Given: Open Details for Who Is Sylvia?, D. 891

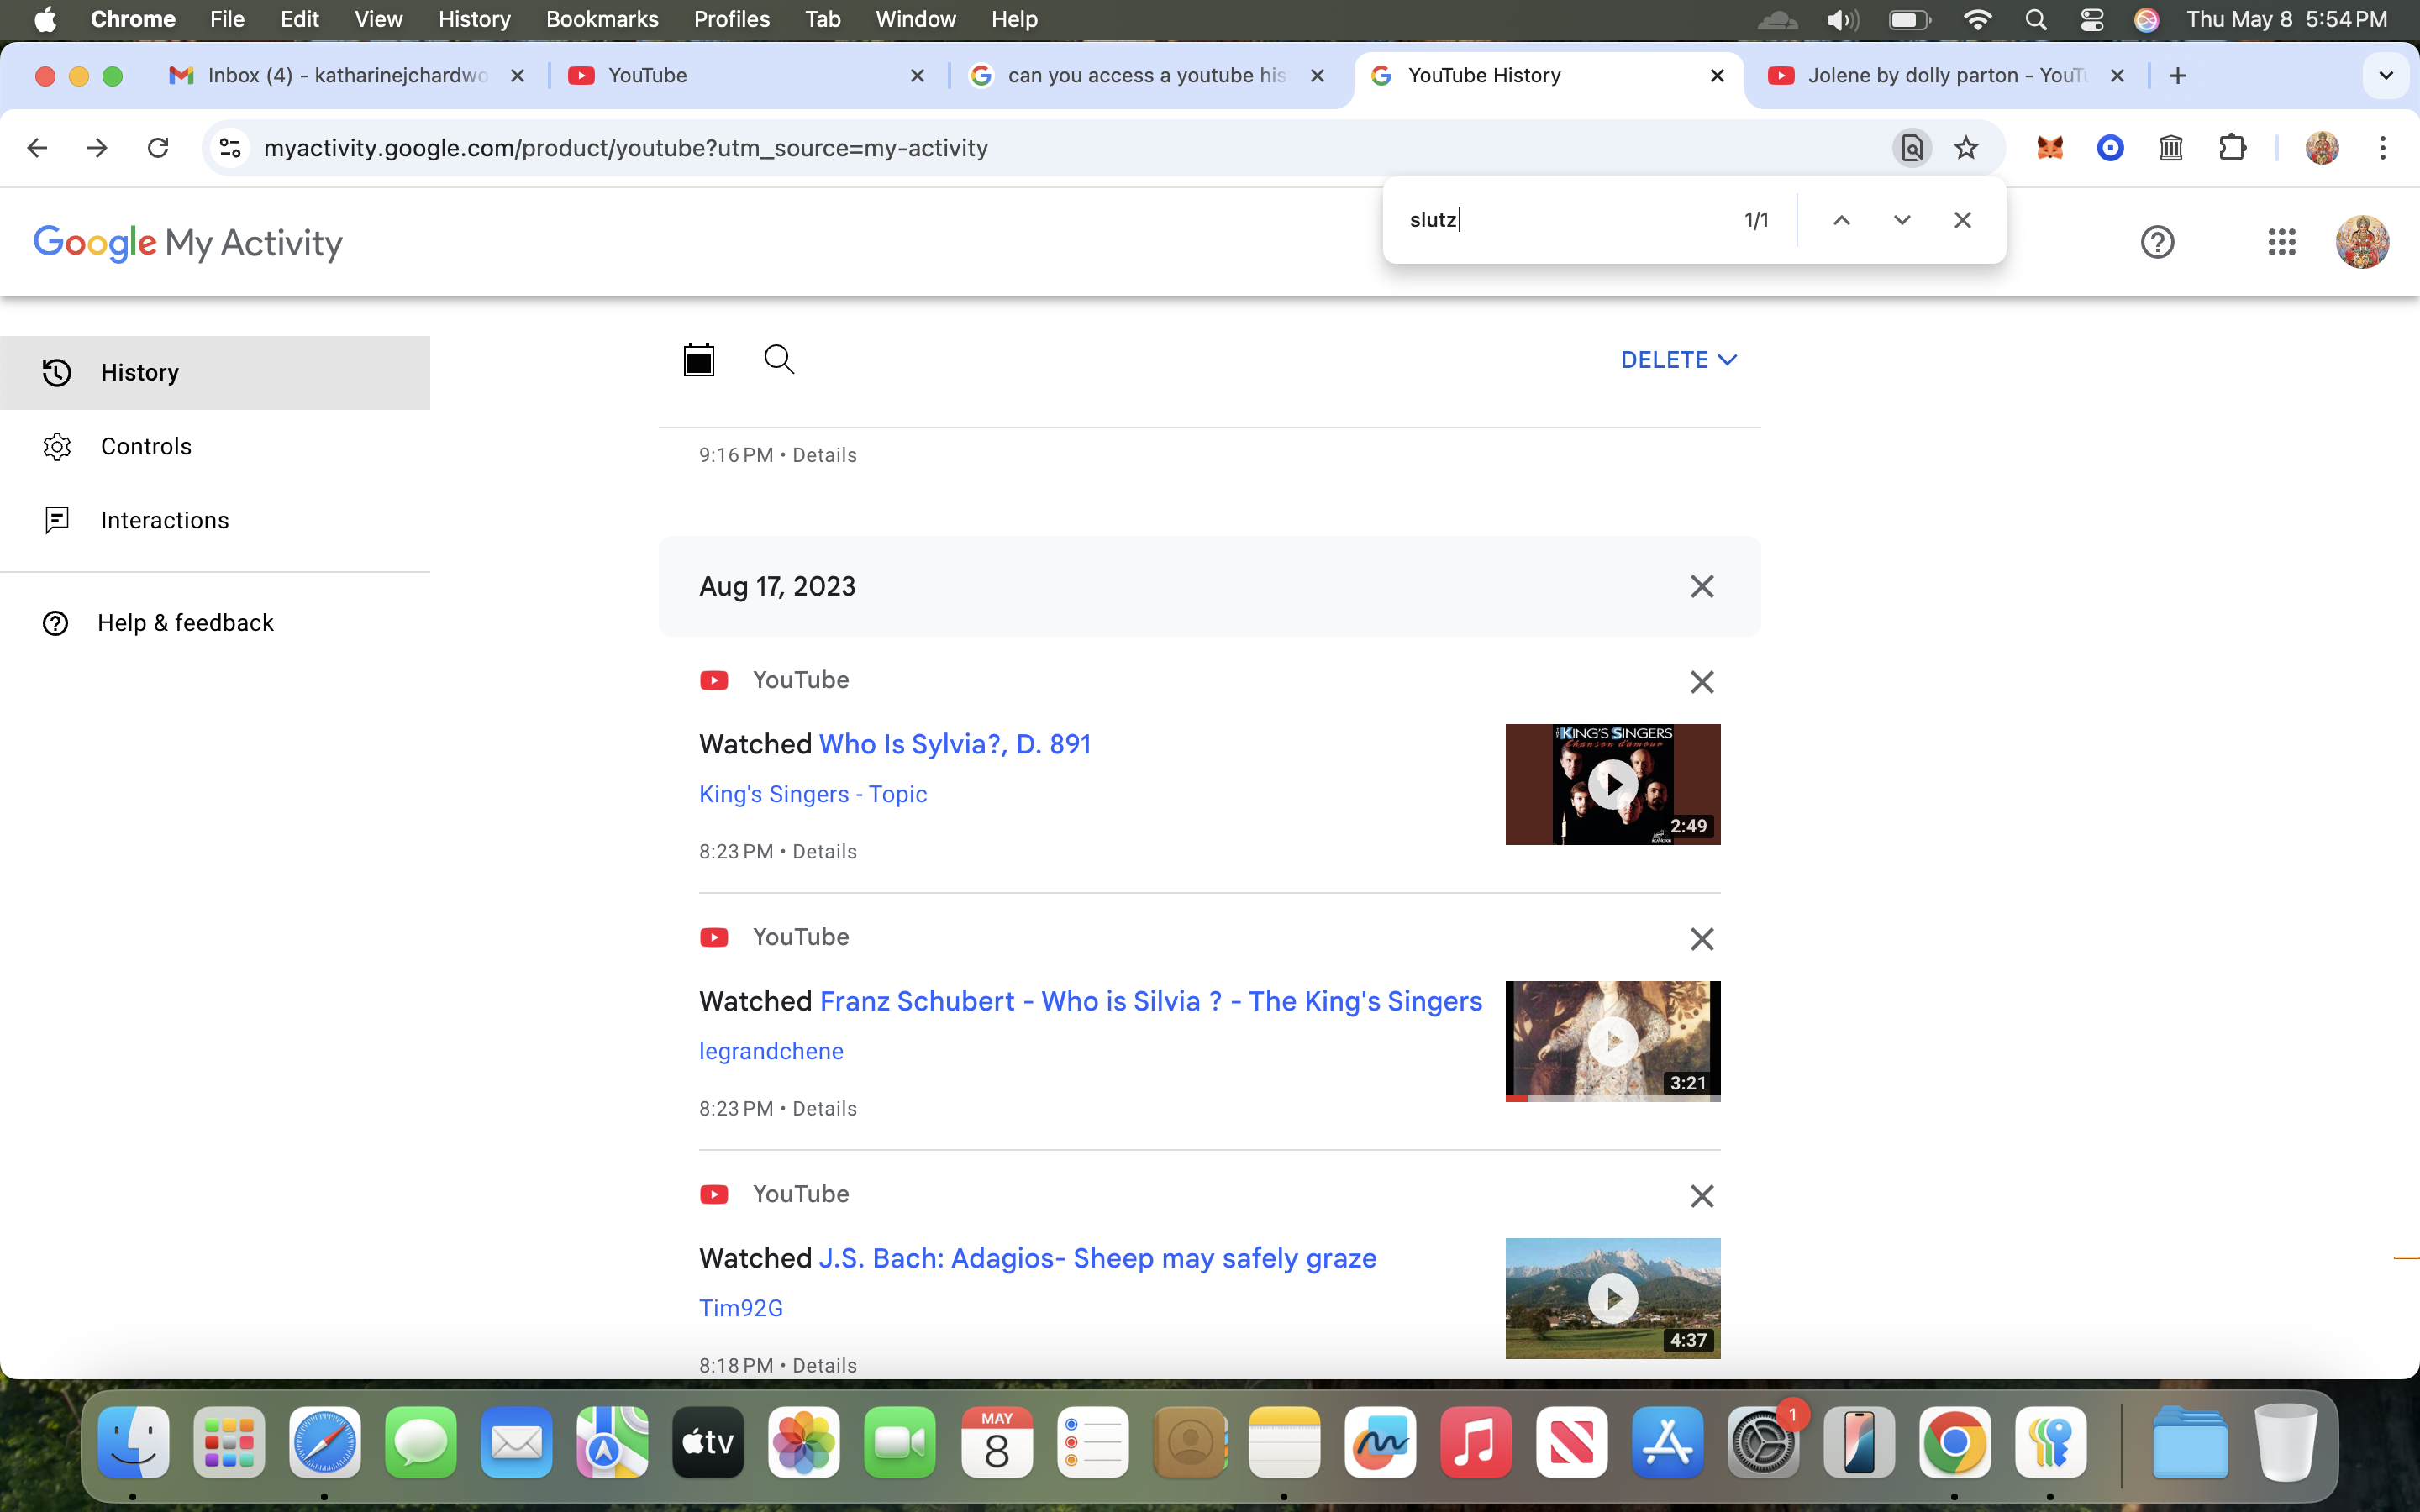Looking at the screenshot, I should 824,852.
